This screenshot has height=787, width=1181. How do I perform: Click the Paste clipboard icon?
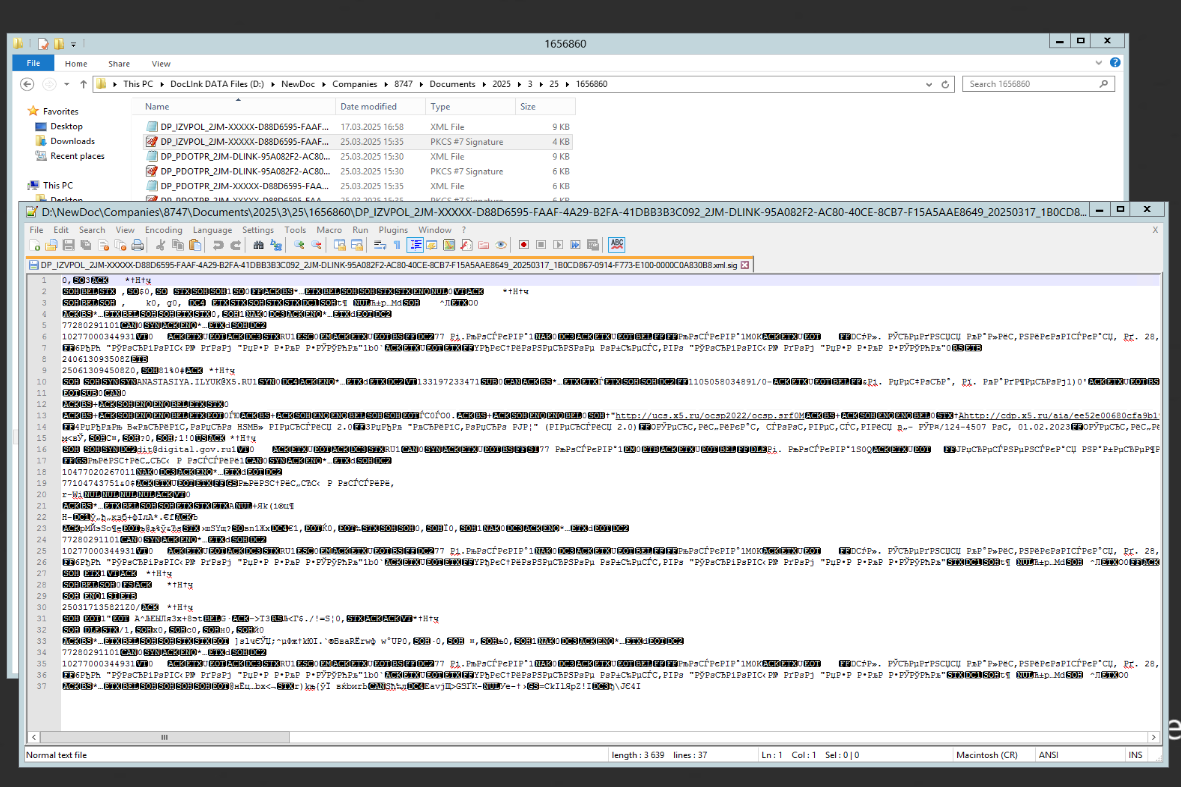tap(195, 245)
